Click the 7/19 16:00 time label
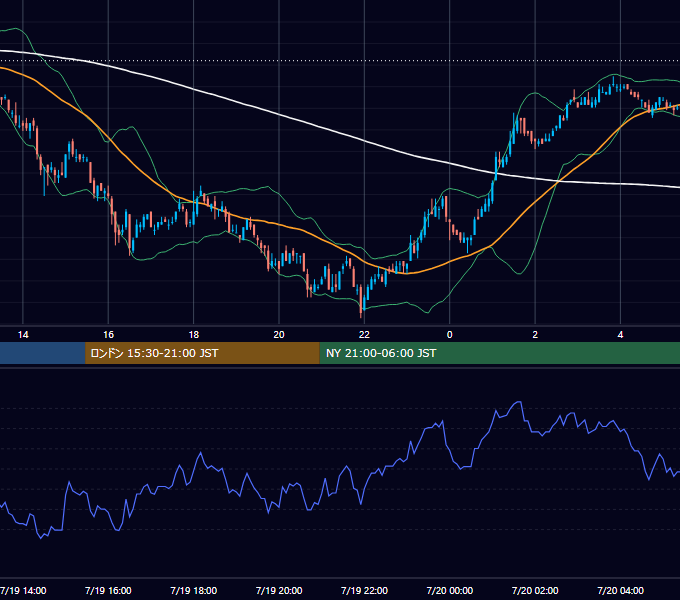The width and height of the screenshot is (680, 600). pos(108,590)
